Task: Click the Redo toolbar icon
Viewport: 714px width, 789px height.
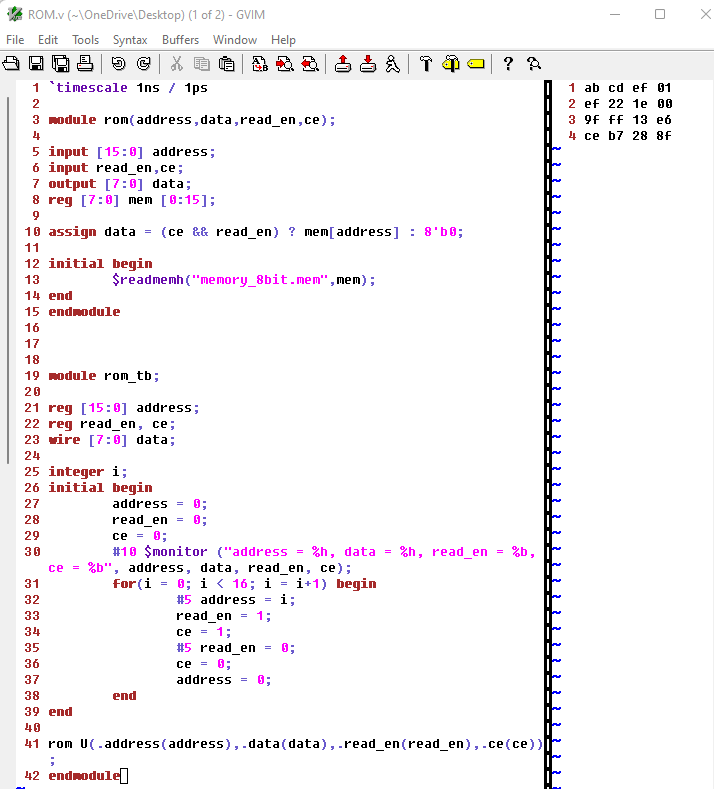Action: pyautogui.click(x=143, y=64)
